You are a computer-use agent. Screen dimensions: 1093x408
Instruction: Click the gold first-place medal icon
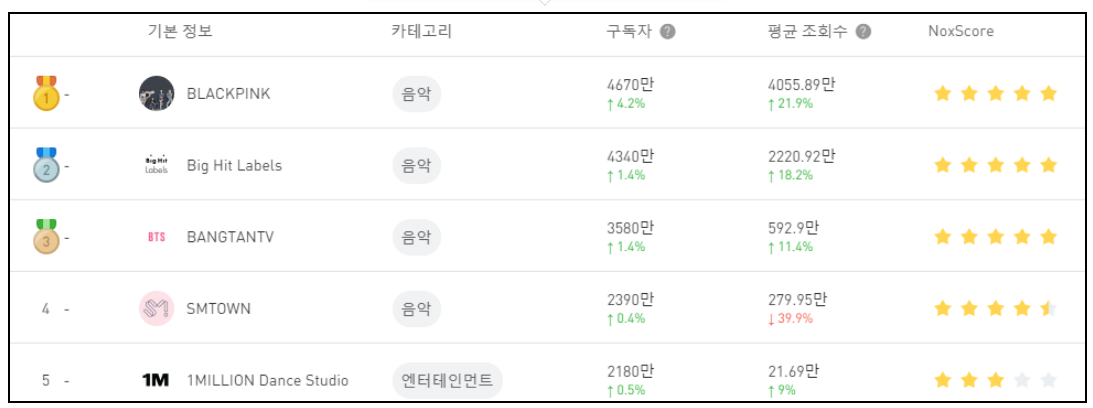pos(46,93)
